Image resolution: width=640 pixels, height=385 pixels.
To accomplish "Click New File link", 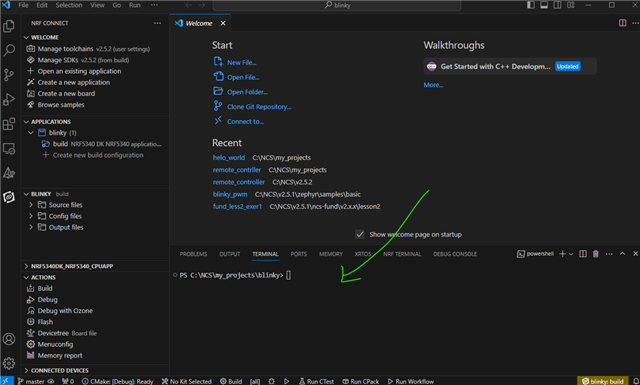I will click(242, 62).
